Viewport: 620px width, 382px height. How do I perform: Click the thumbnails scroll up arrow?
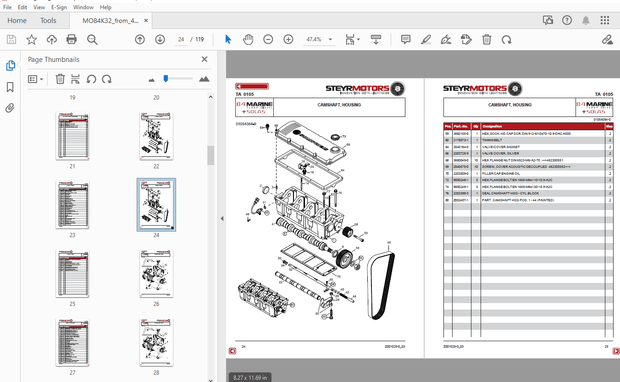pos(210,97)
